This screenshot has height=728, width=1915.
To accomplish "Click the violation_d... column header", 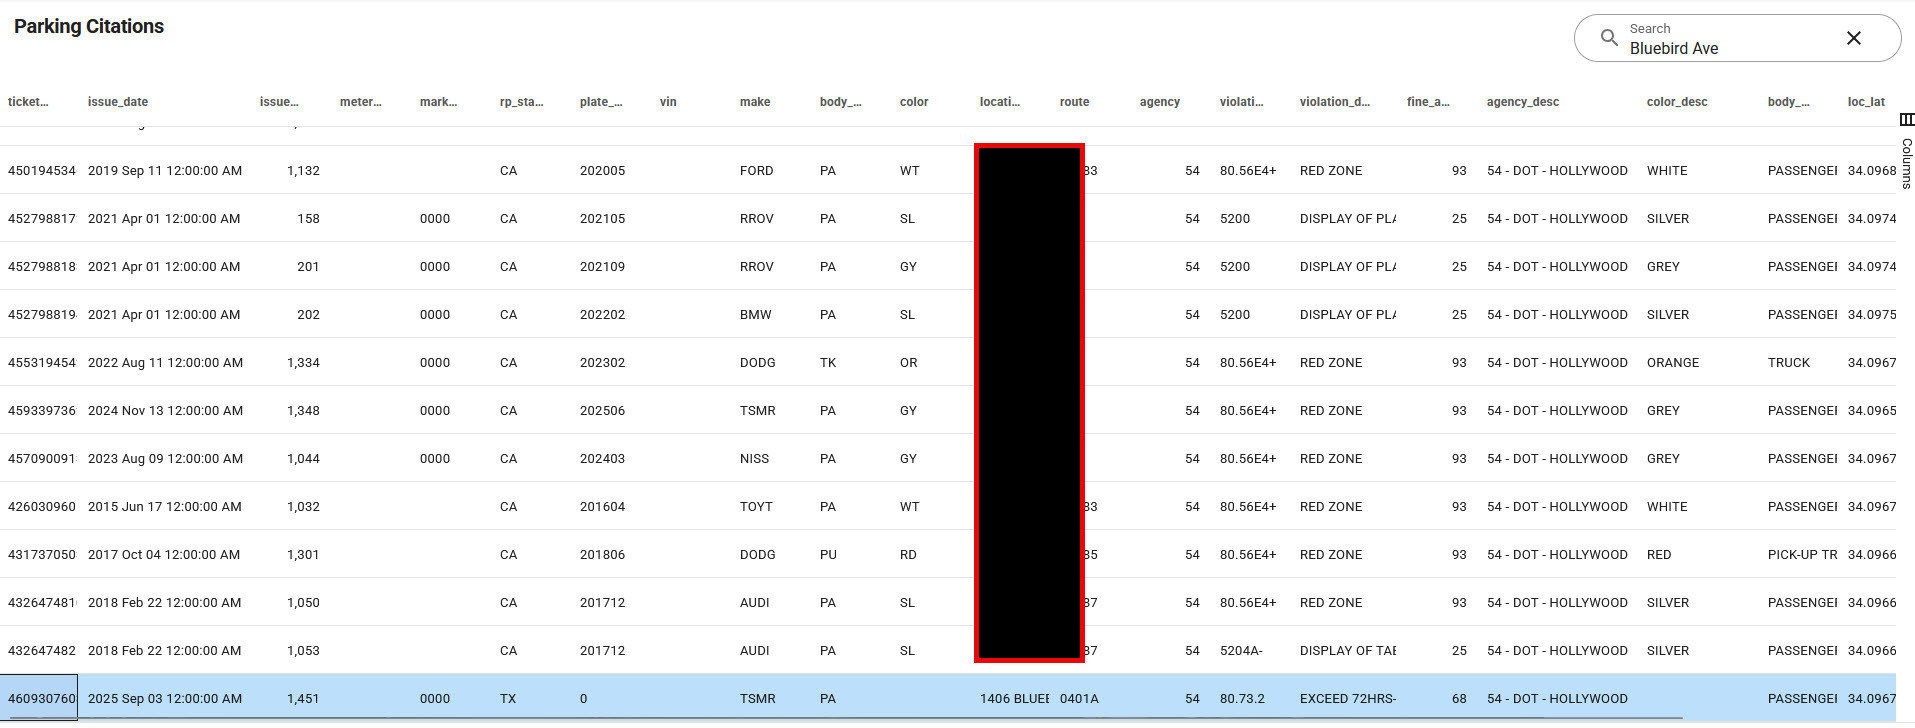I will point(1334,102).
